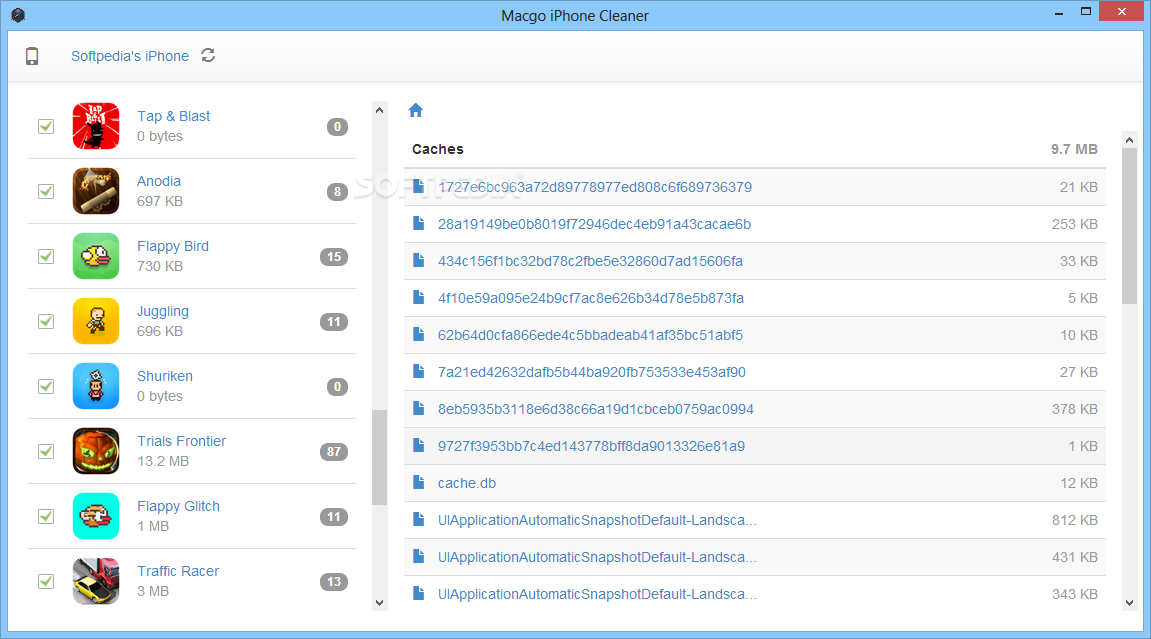Click the file list scrollbar thumb
Screen dimensions: 1151x639
[1130, 226]
